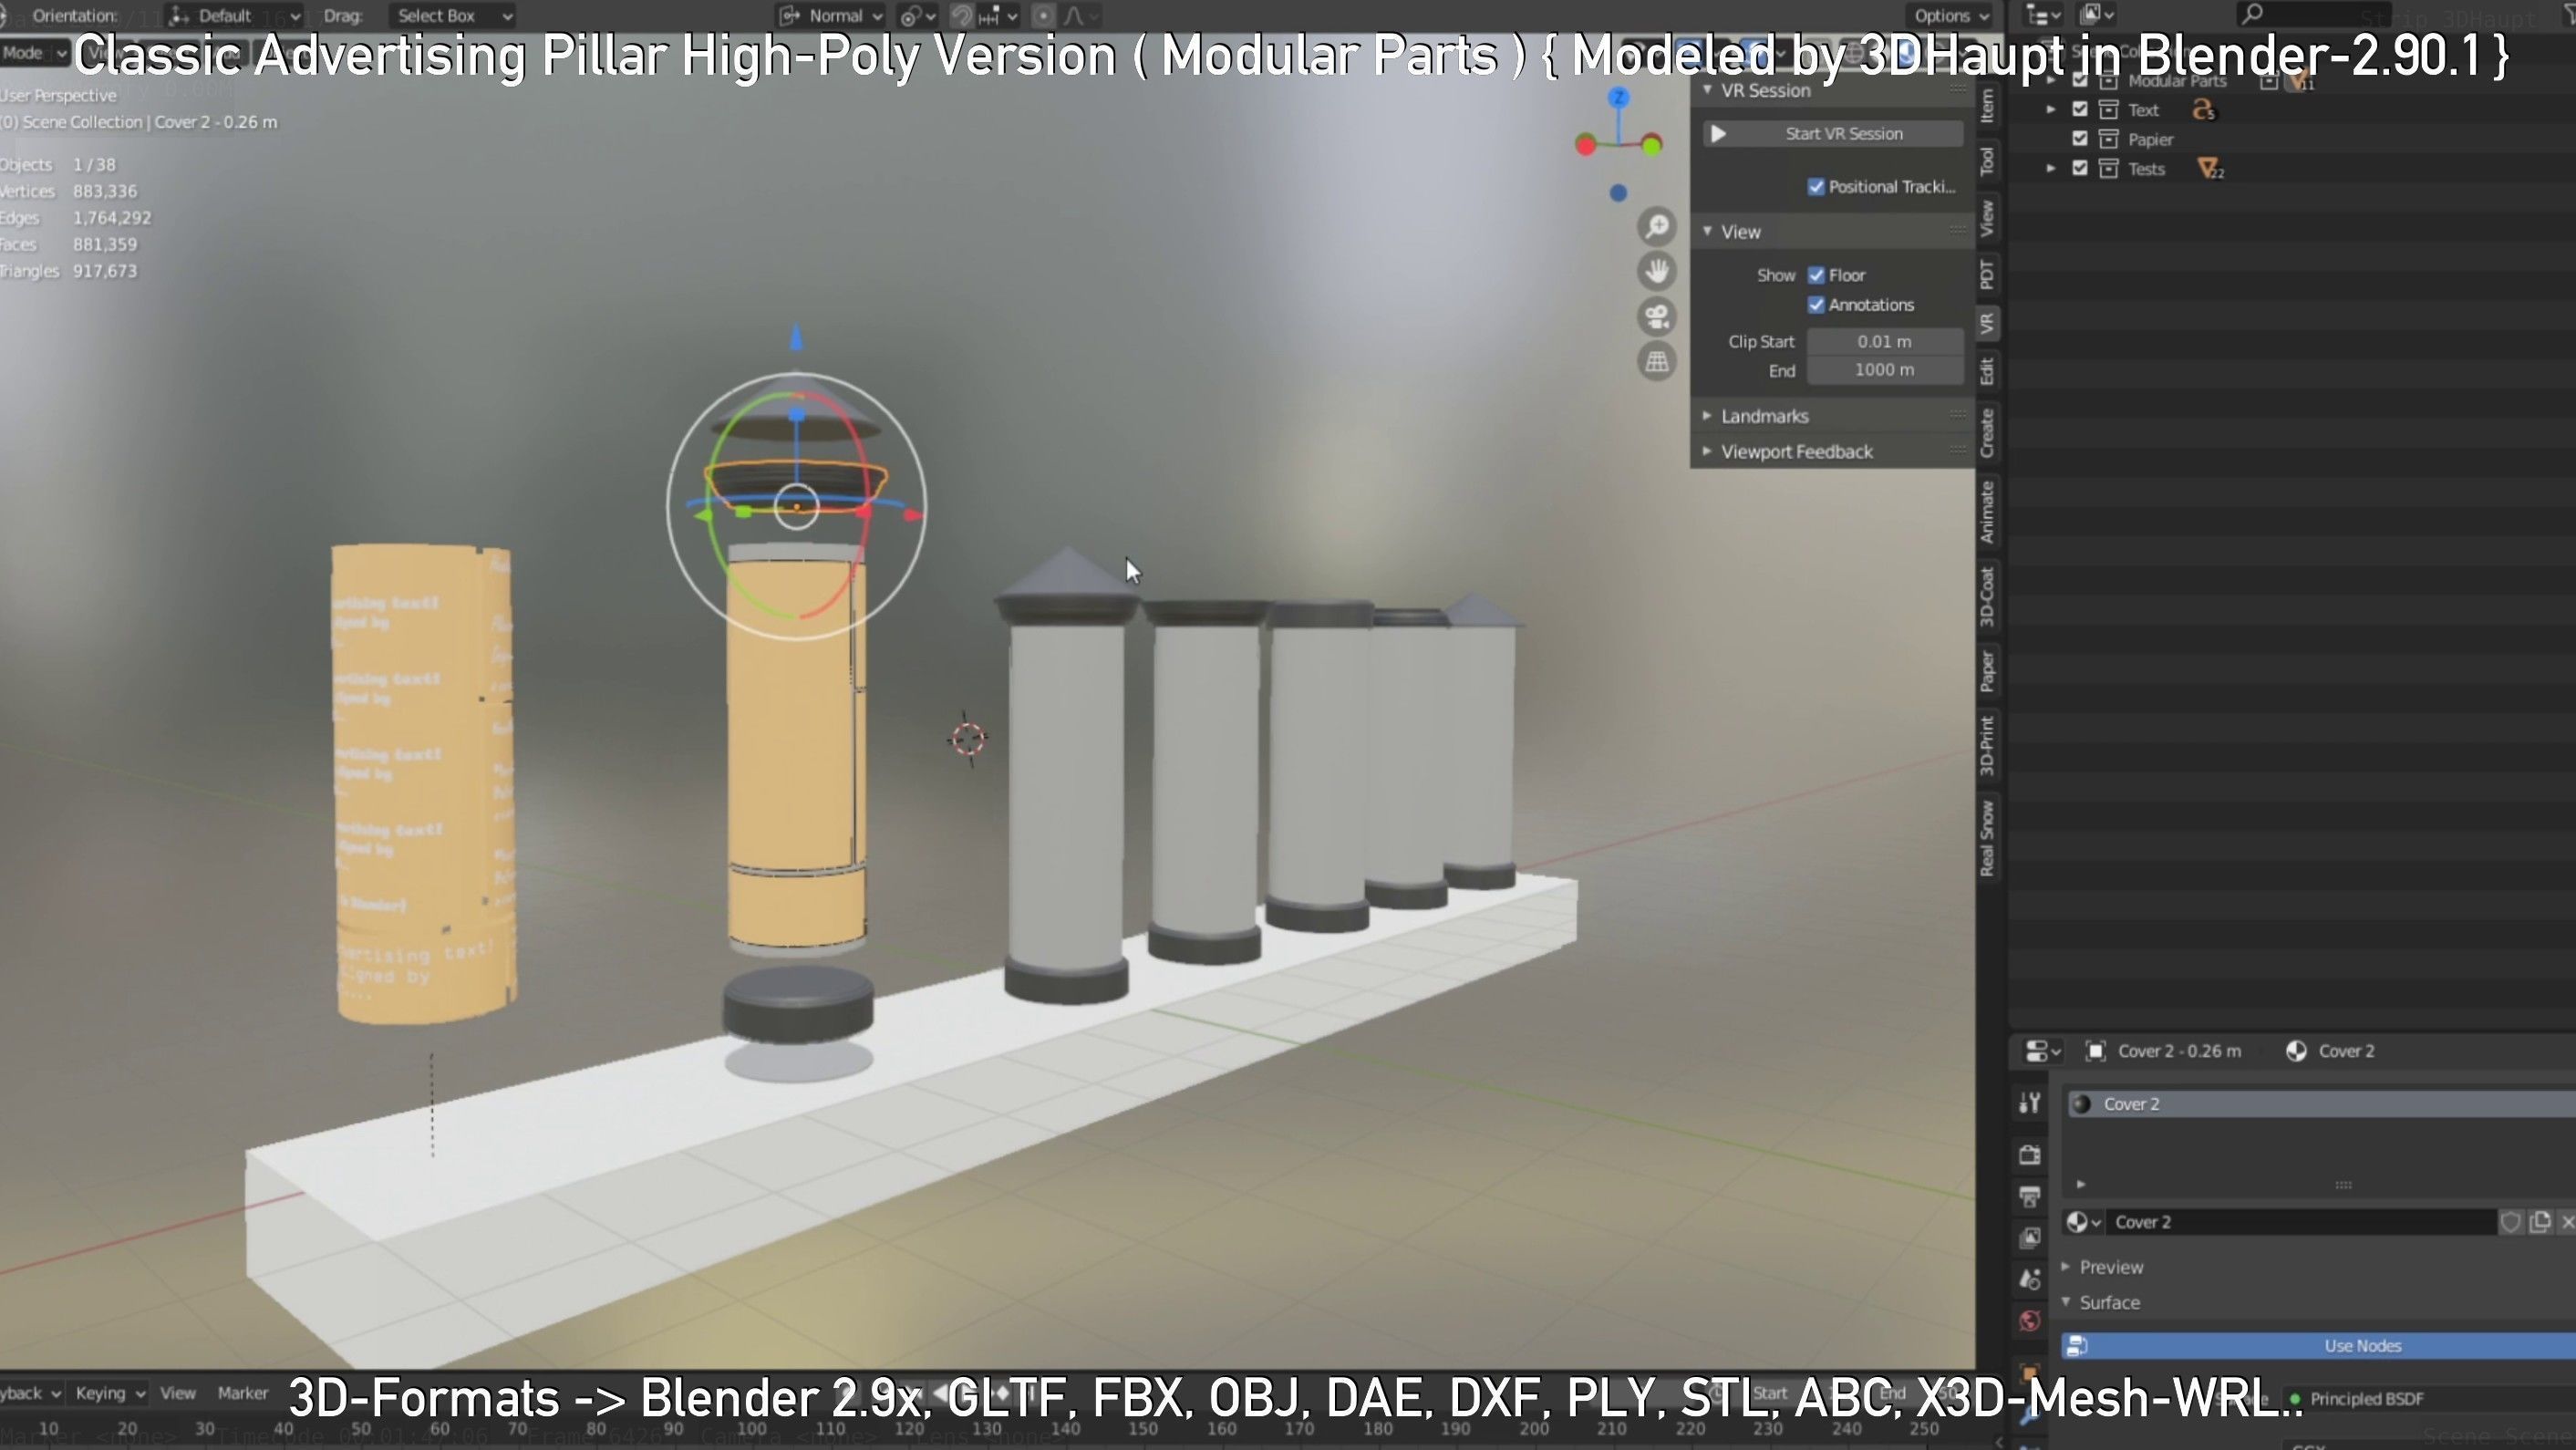Open the Orientation Default dropdown
Screen dimensions: 2576x1450
[x=235, y=16]
